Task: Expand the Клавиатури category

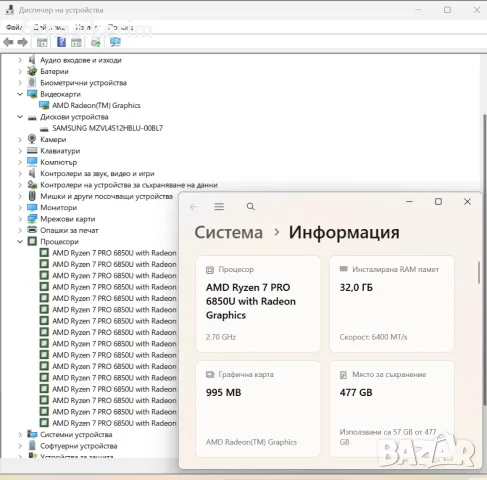Action: tap(20, 151)
